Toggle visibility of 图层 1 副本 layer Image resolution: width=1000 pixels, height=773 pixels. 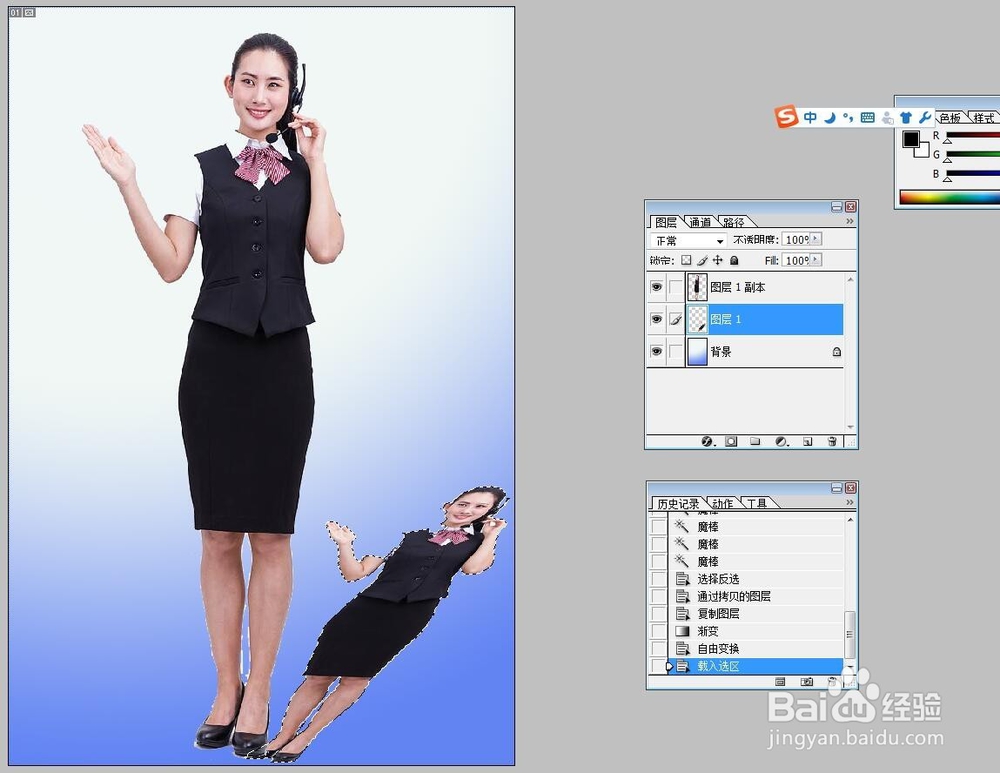(x=656, y=287)
